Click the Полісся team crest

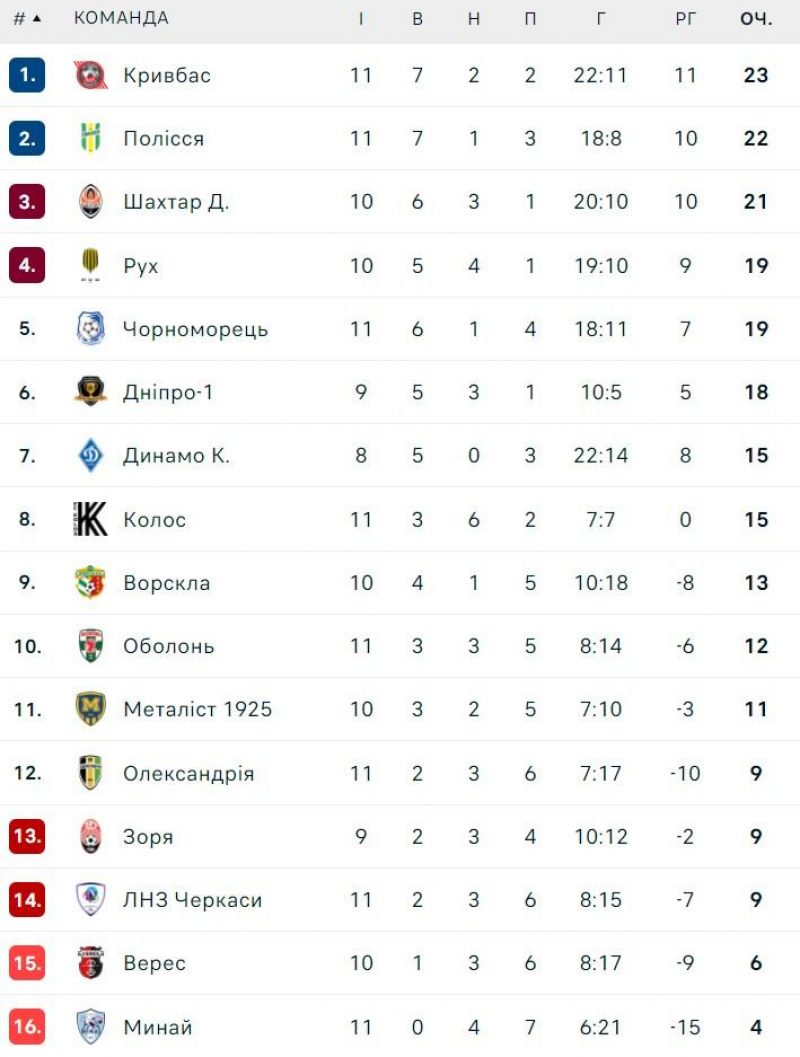90,138
